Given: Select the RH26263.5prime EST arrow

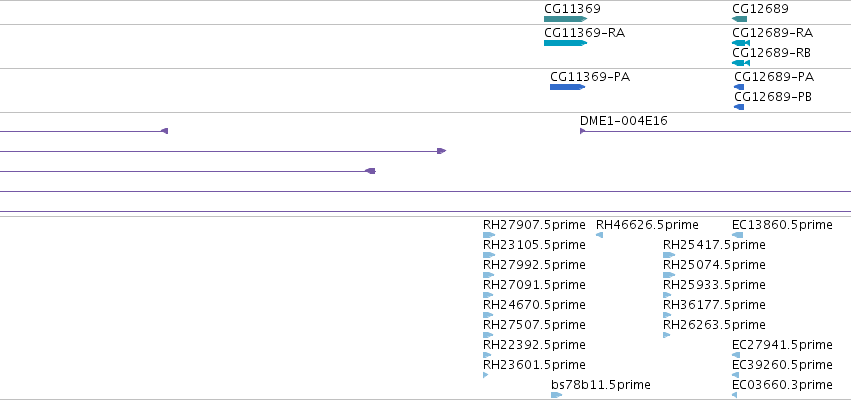Looking at the screenshot, I should (x=666, y=335).
